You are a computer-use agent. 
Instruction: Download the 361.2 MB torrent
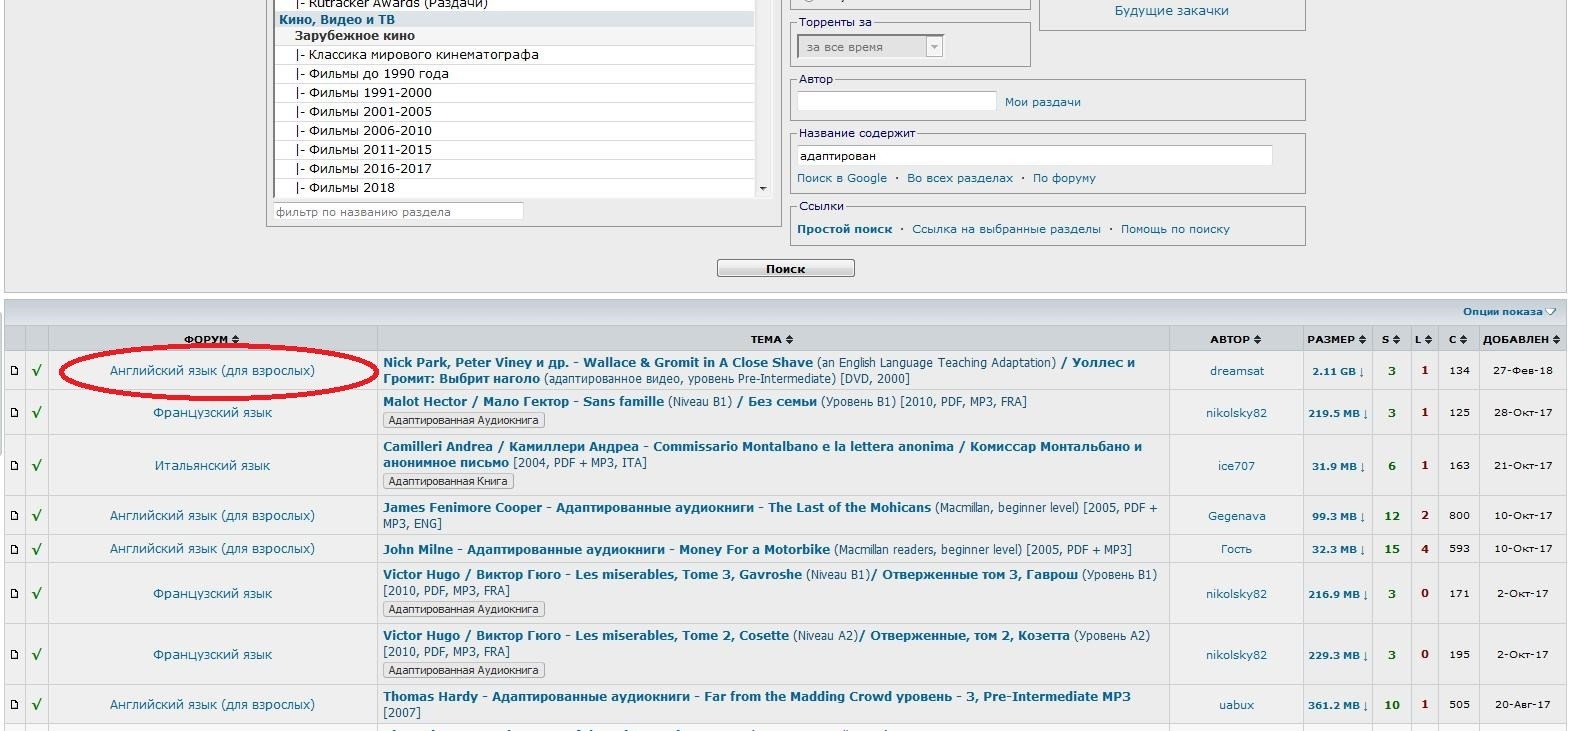(1336, 705)
